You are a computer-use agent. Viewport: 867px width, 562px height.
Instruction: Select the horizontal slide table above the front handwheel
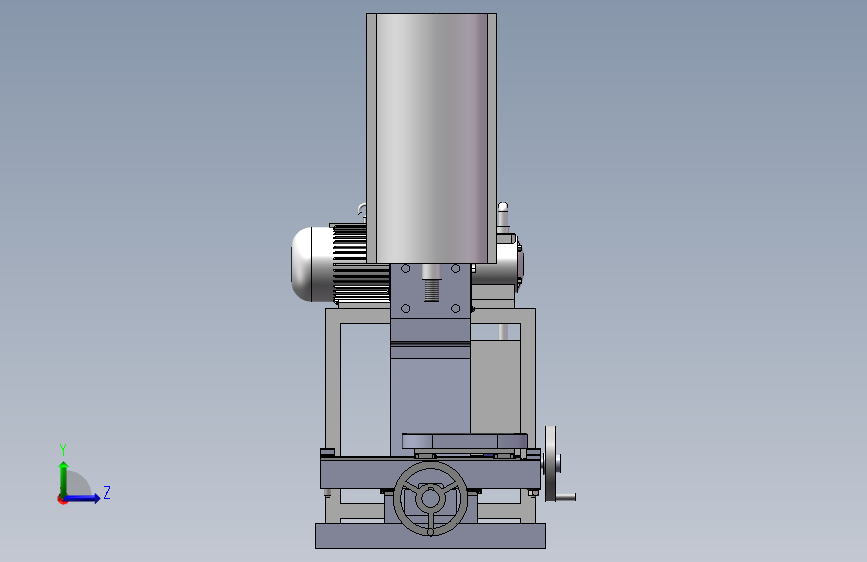tap(430, 472)
